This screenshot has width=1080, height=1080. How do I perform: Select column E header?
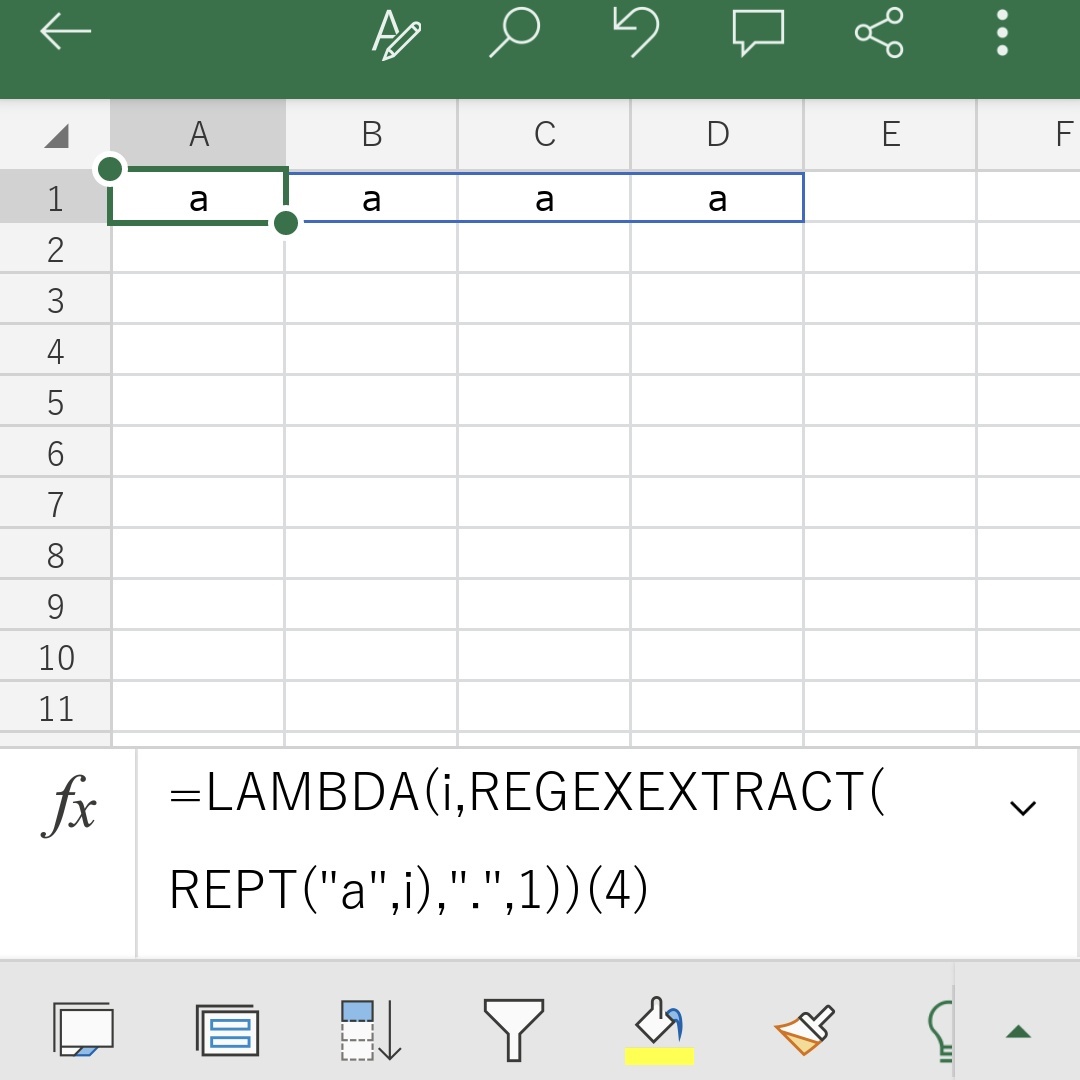[x=891, y=134]
